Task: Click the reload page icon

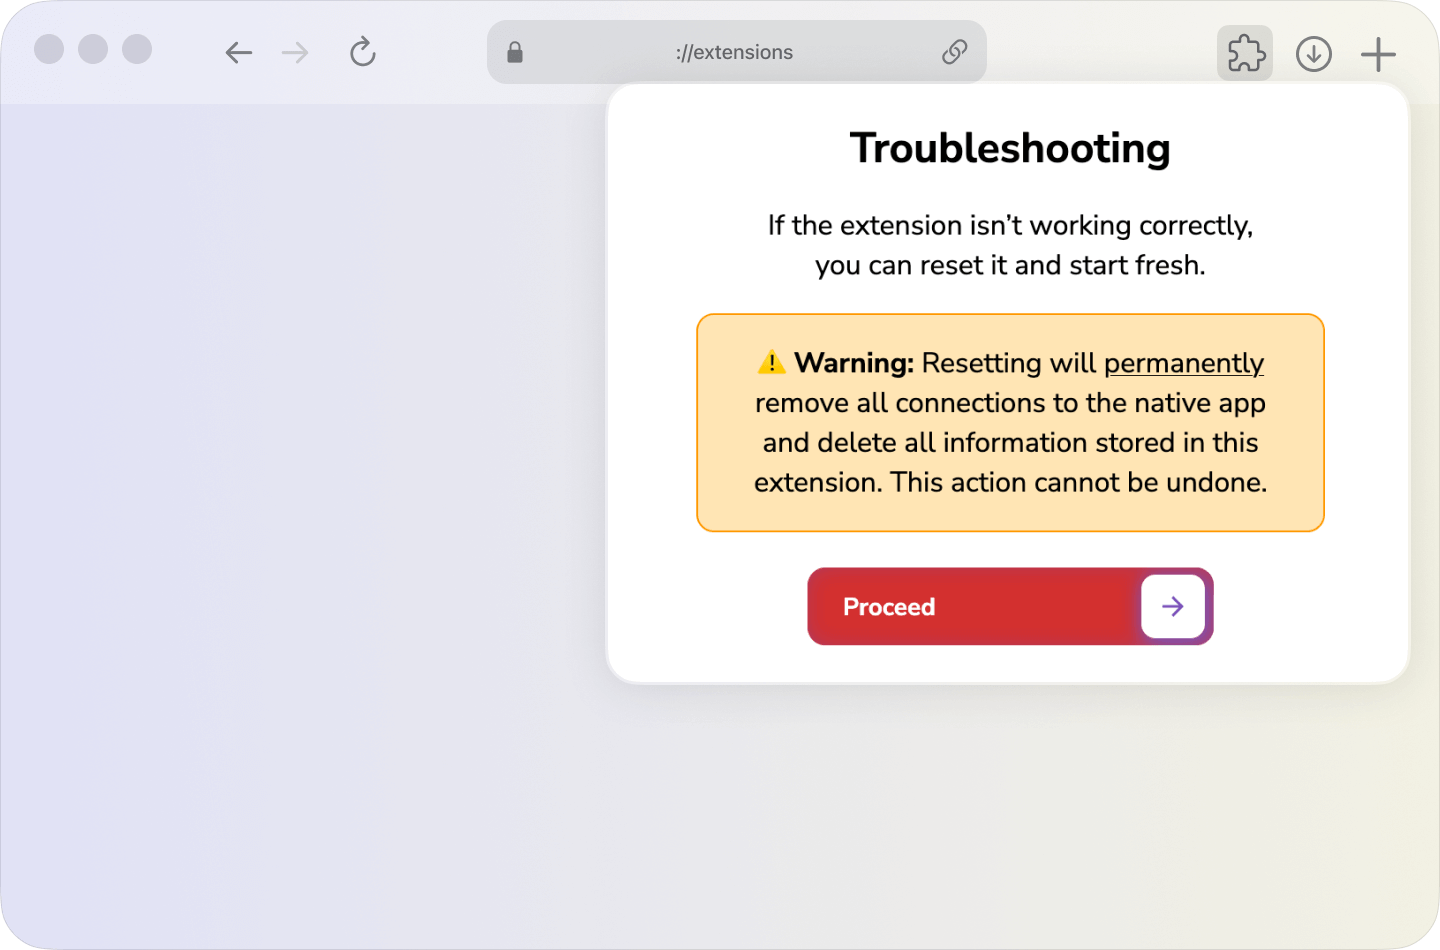Action: (x=362, y=52)
